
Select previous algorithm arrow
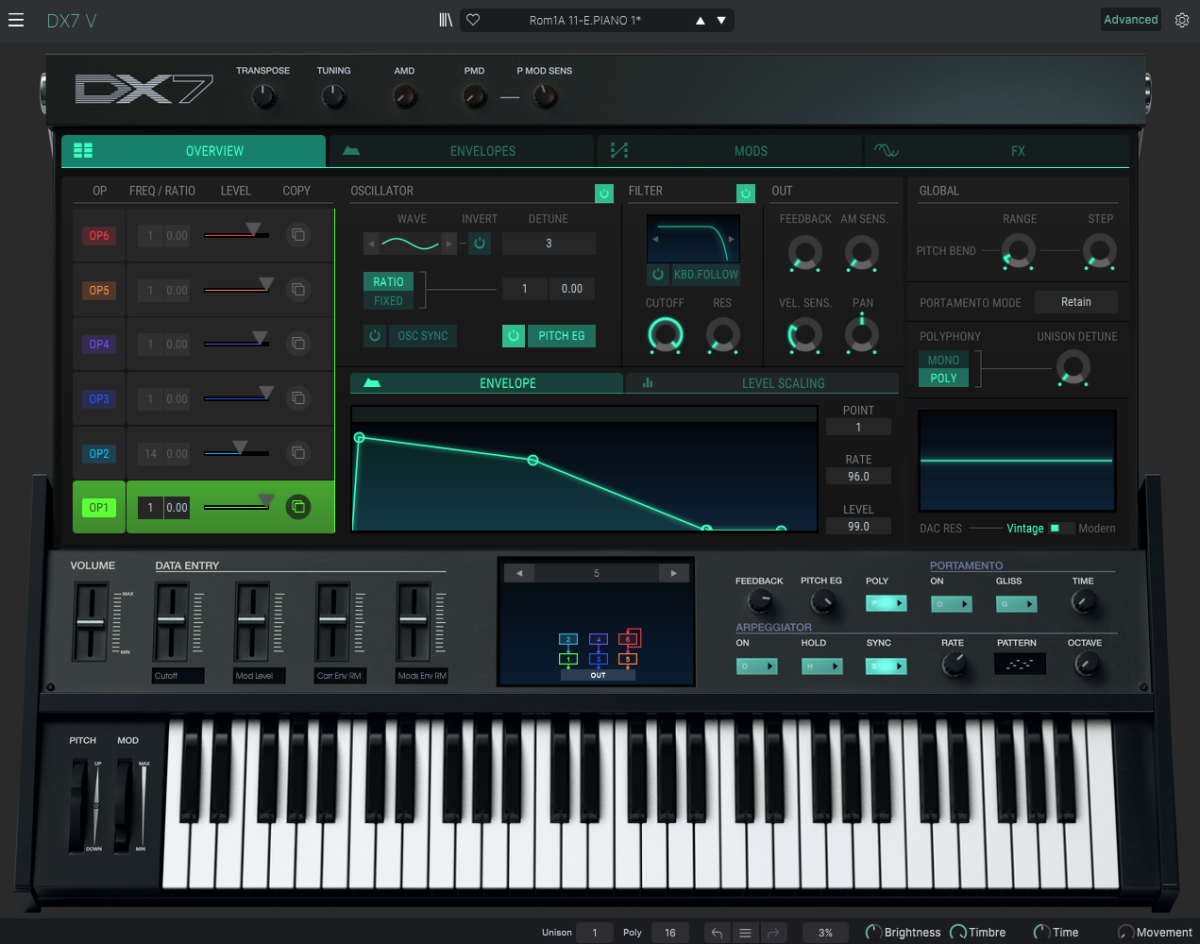(x=518, y=573)
